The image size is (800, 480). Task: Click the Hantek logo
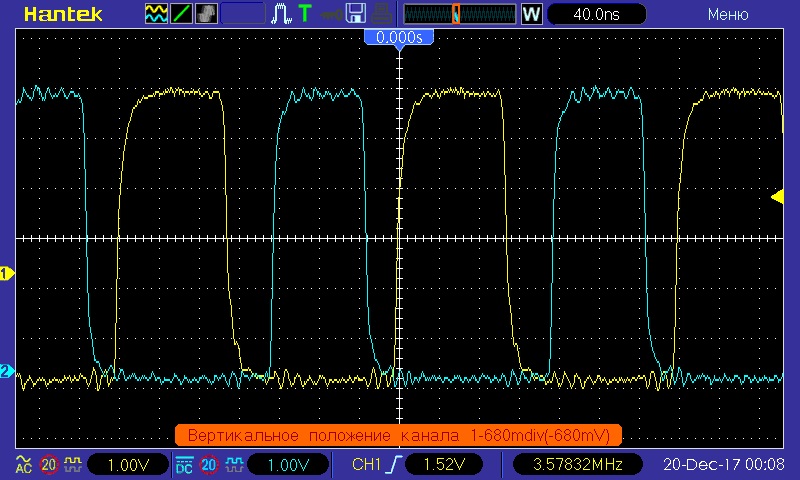point(63,14)
